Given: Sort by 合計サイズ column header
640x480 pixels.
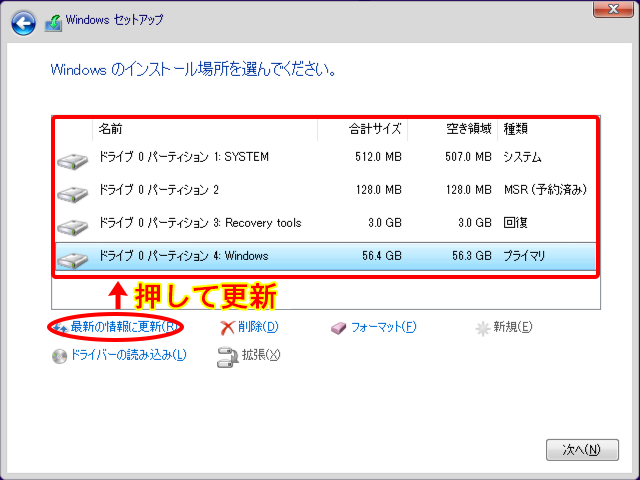Looking at the screenshot, I should 374,129.
